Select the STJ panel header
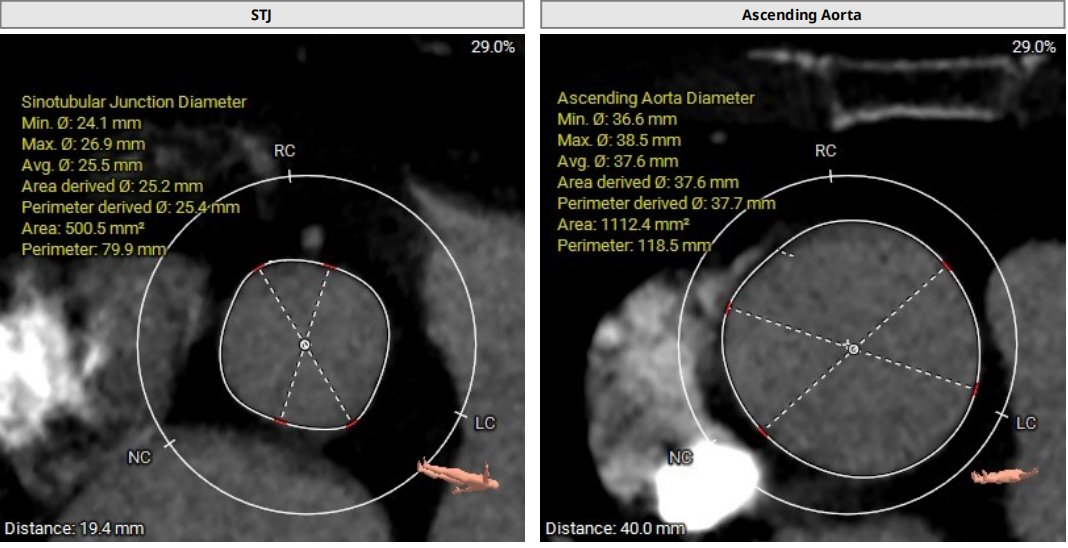Image resolution: width=1068 pixels, height=548 pixels. click(262, 14)
